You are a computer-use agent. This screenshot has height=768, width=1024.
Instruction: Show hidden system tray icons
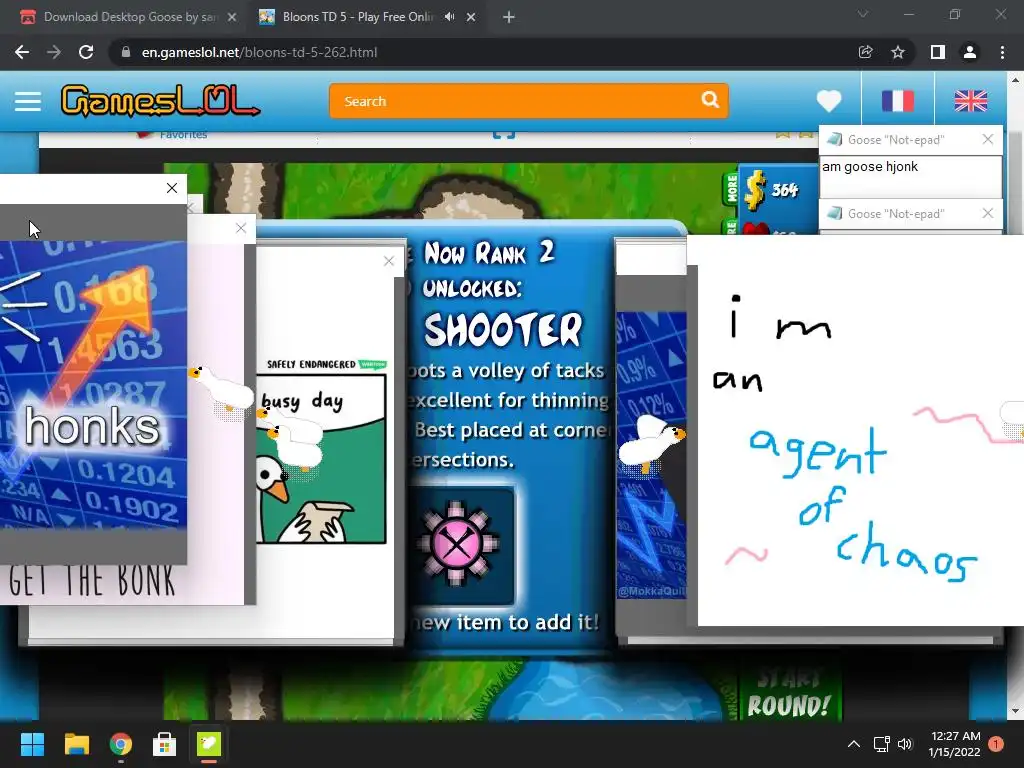[x=854, y=744]
